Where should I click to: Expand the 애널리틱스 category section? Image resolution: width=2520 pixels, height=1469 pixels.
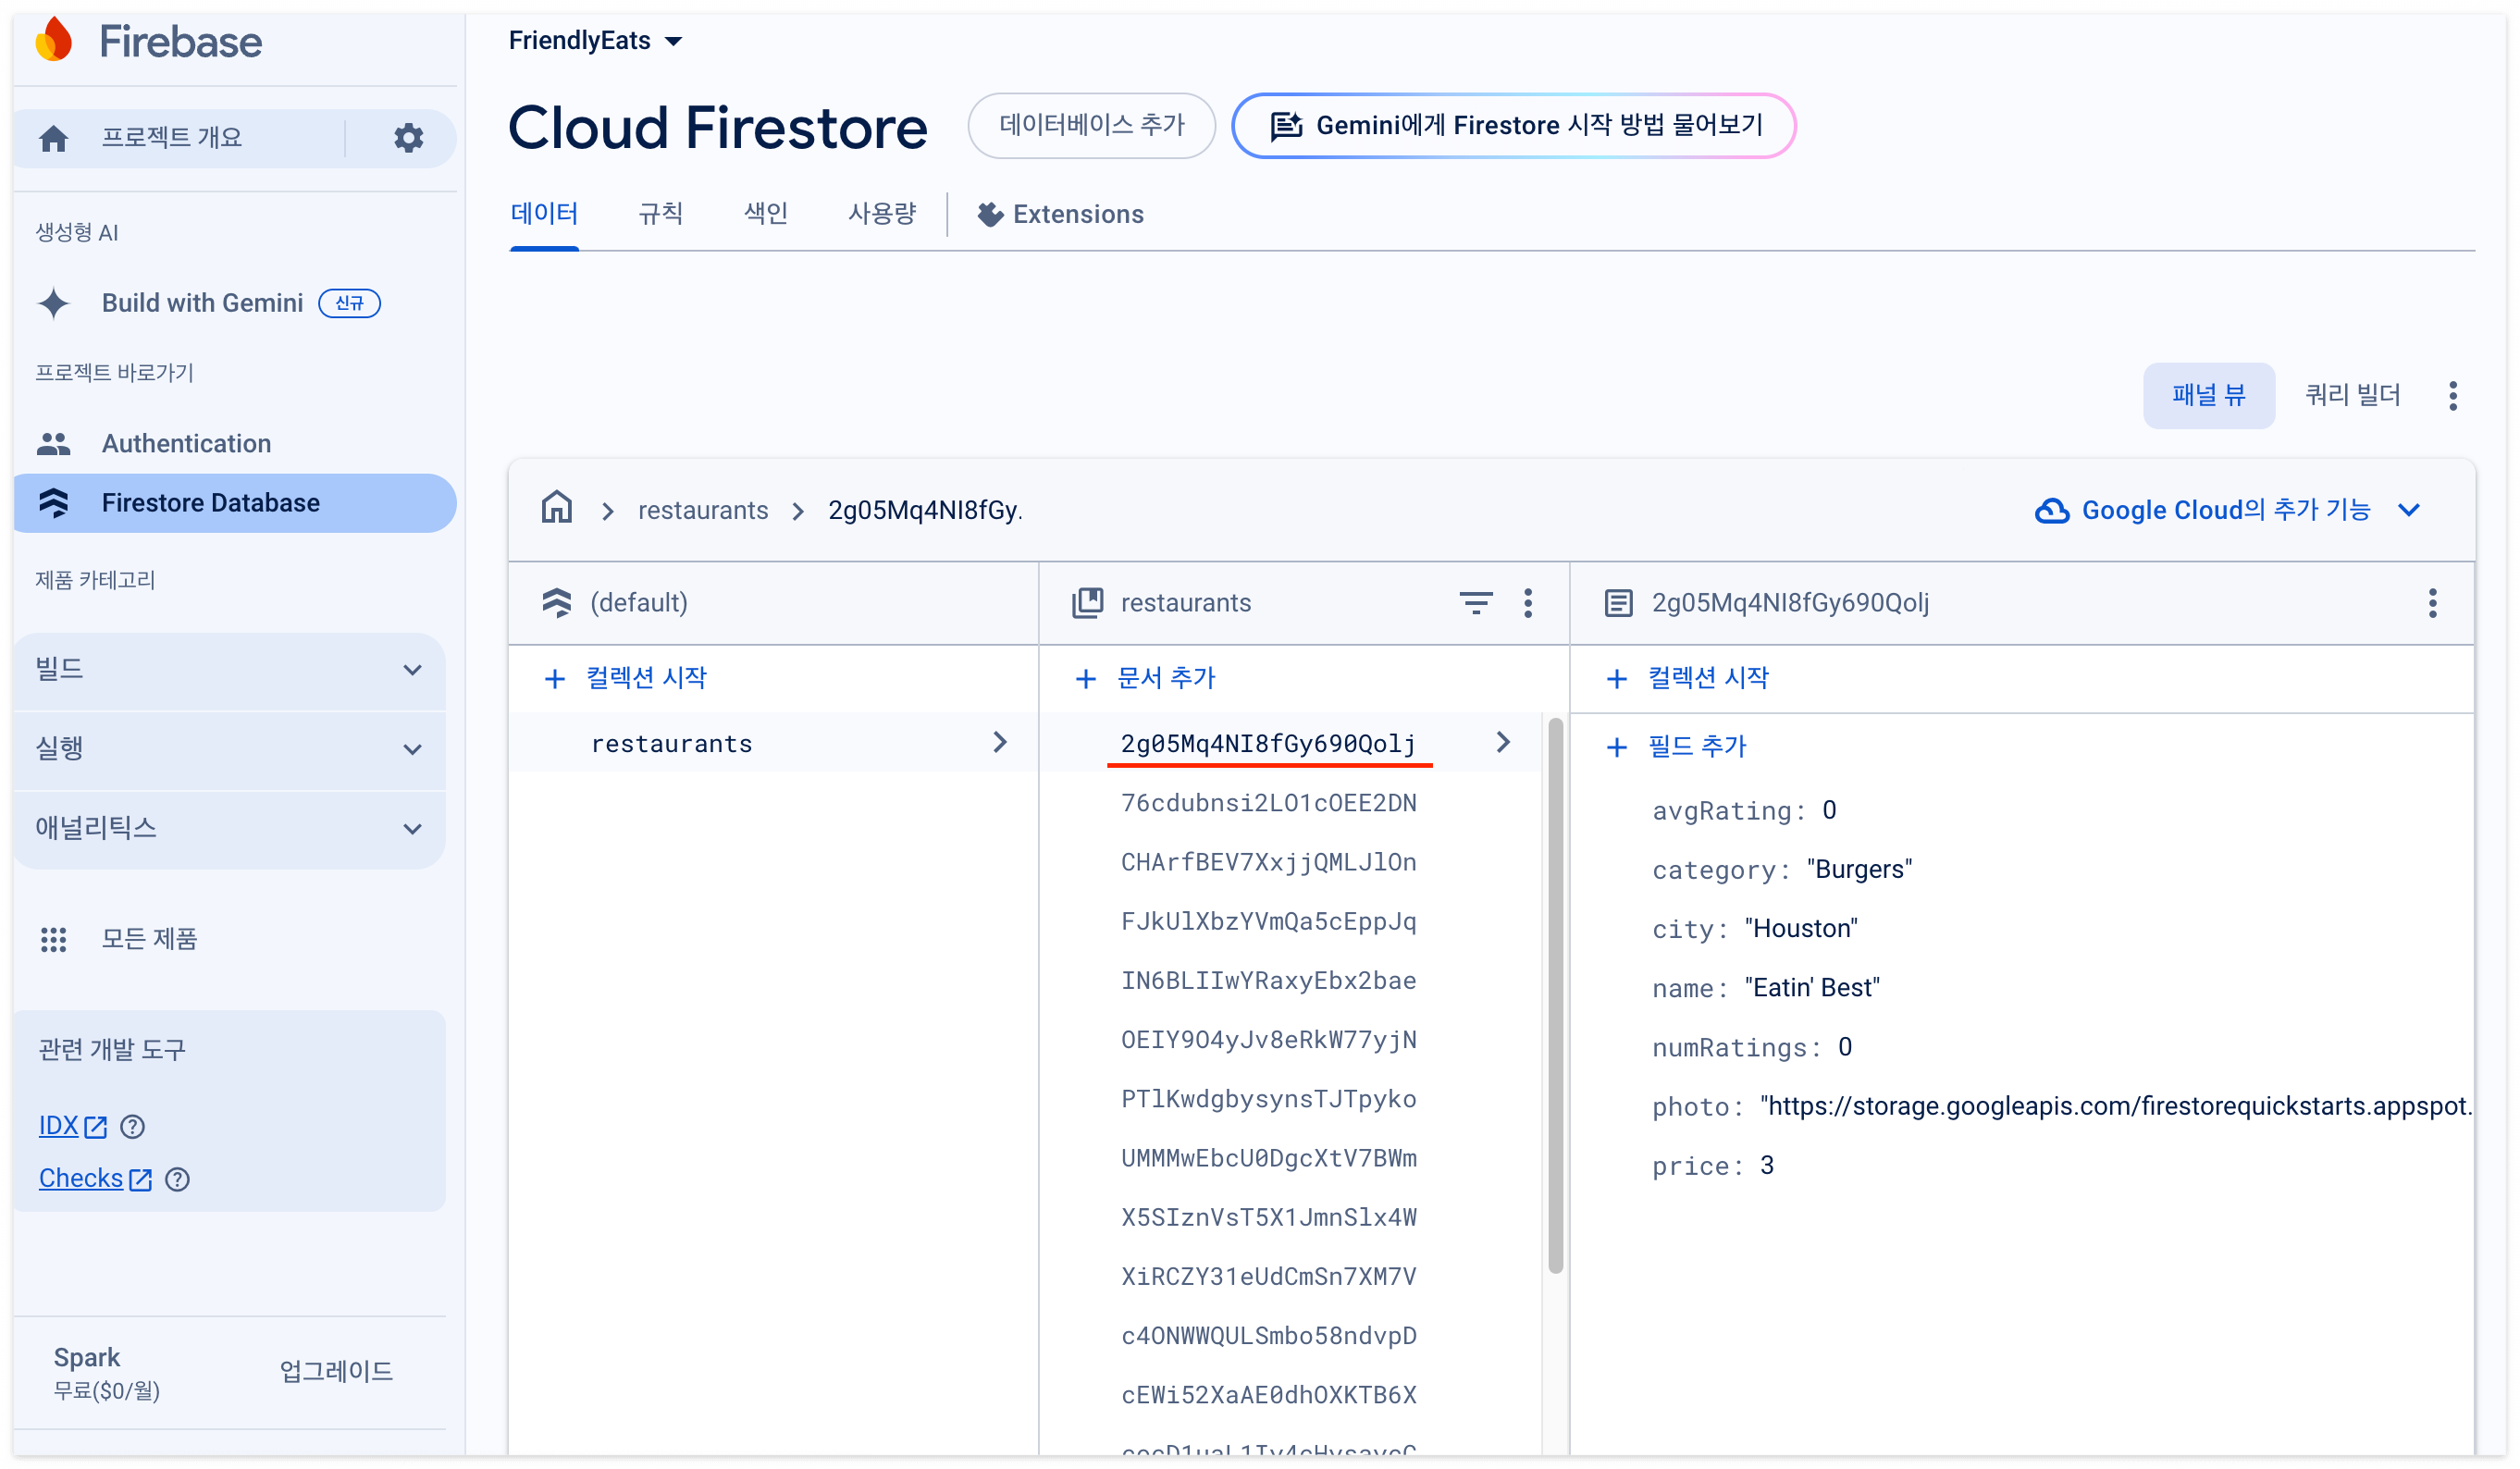tap(229, 828)
